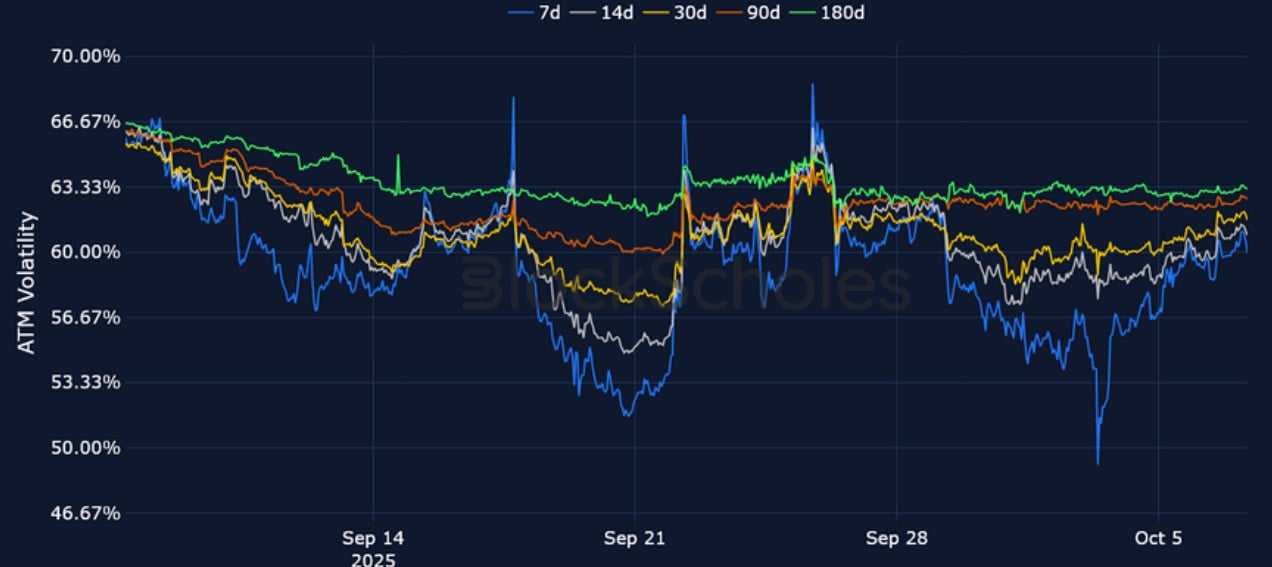Click the Oct 5 x-axis label
The width and height of the screenshot is (1272, 567).
coord(1158,539)
